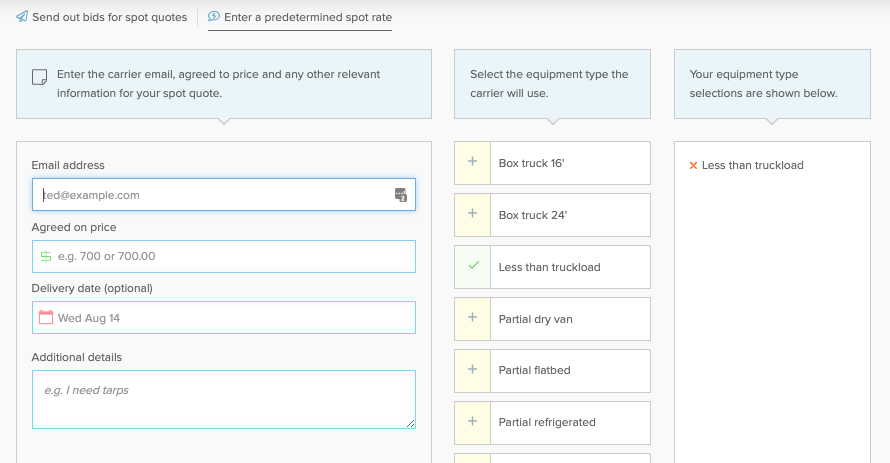Image resolution: width=890 pixels, height=463 pixels.
Task: Select the Box truck 24' label
Action: (x=532, y=216)
